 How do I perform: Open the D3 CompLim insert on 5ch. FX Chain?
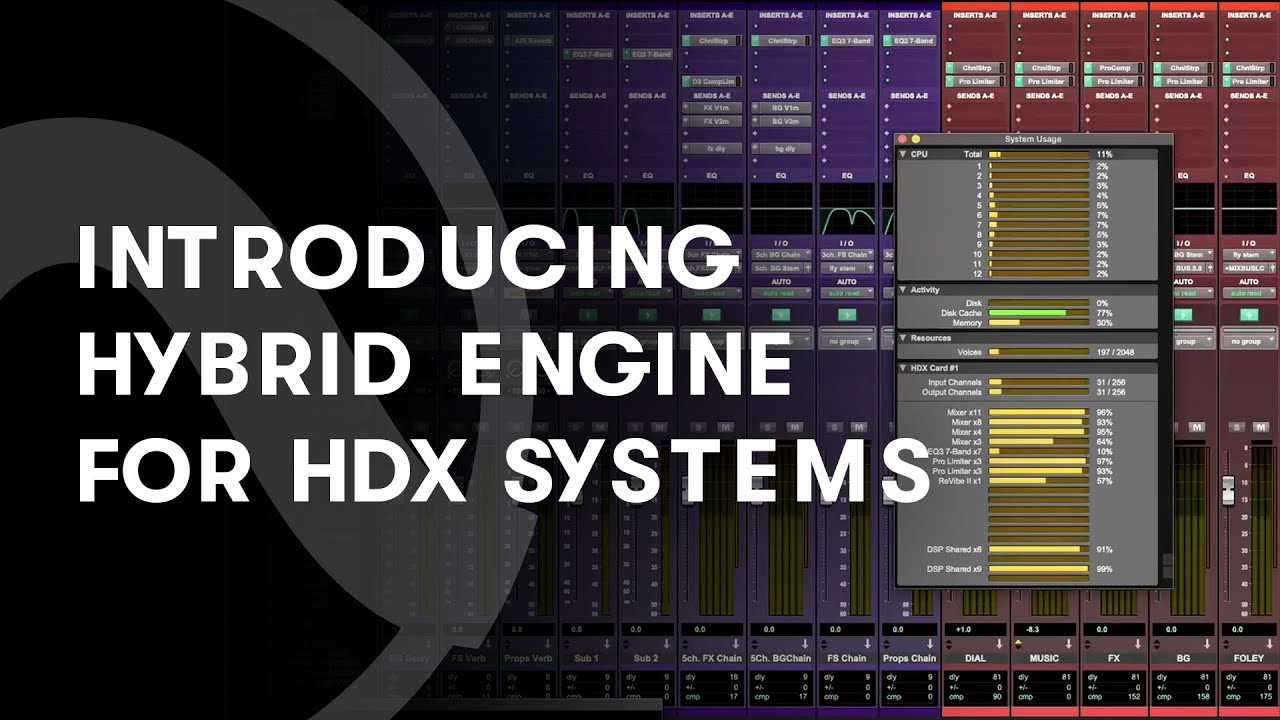tap(712, 81)
